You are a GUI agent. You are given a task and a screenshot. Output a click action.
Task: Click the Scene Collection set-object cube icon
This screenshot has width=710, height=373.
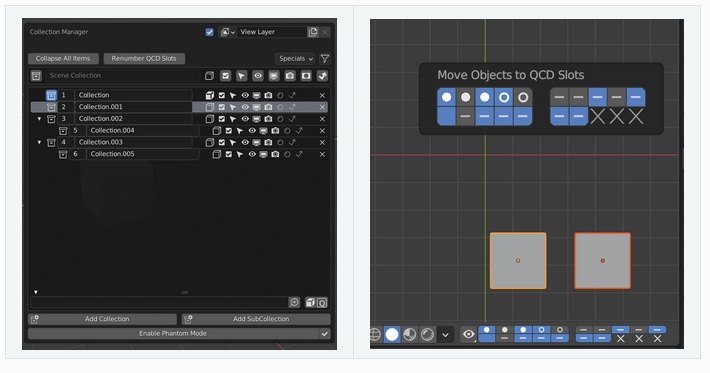(x=209, y=76)
